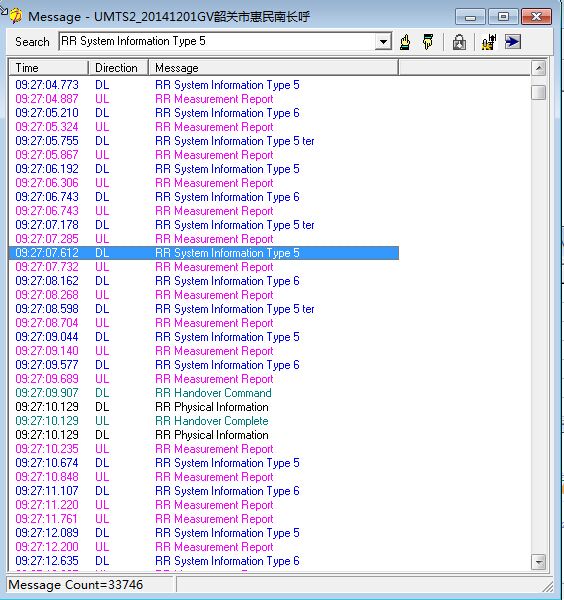
Task: Toggle the padlock scroll-lock icon
Action: coord(459,42)
